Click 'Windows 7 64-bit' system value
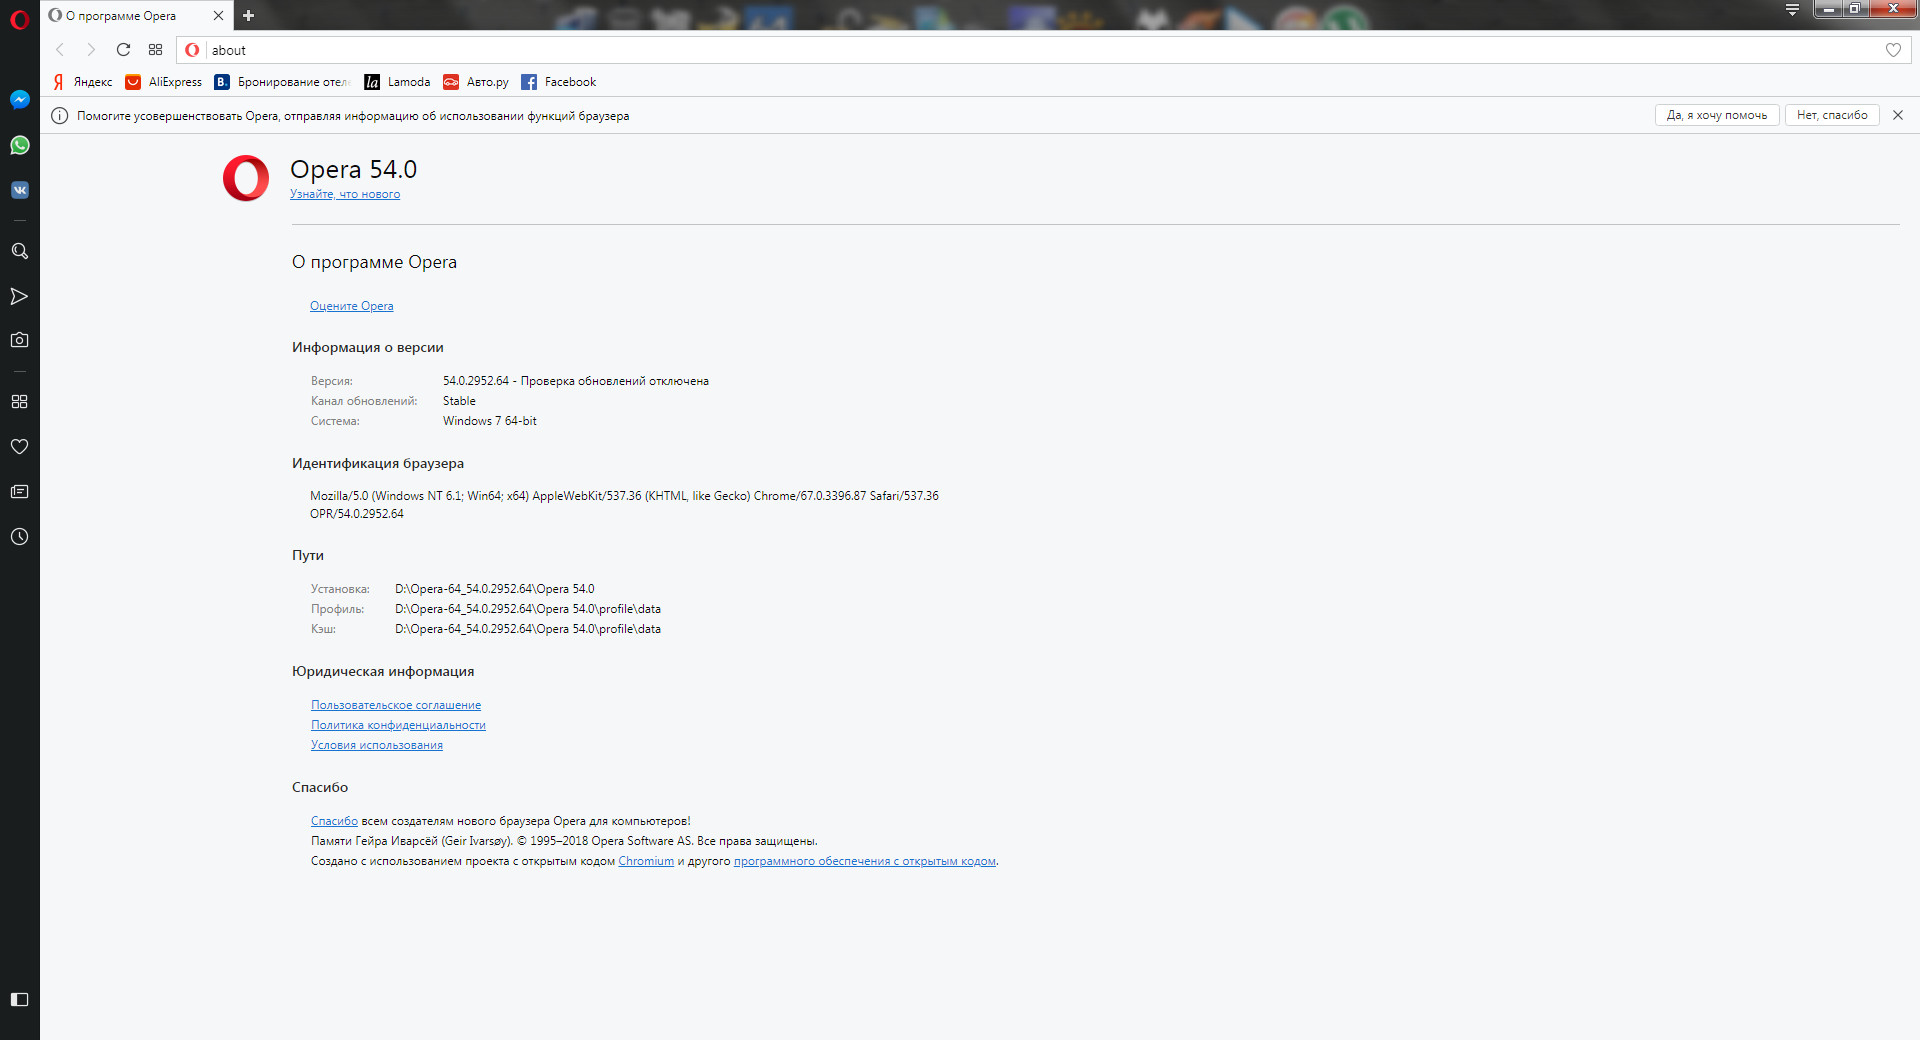The height and width of the screenshot is (1040, 1920). pos(490,421)
